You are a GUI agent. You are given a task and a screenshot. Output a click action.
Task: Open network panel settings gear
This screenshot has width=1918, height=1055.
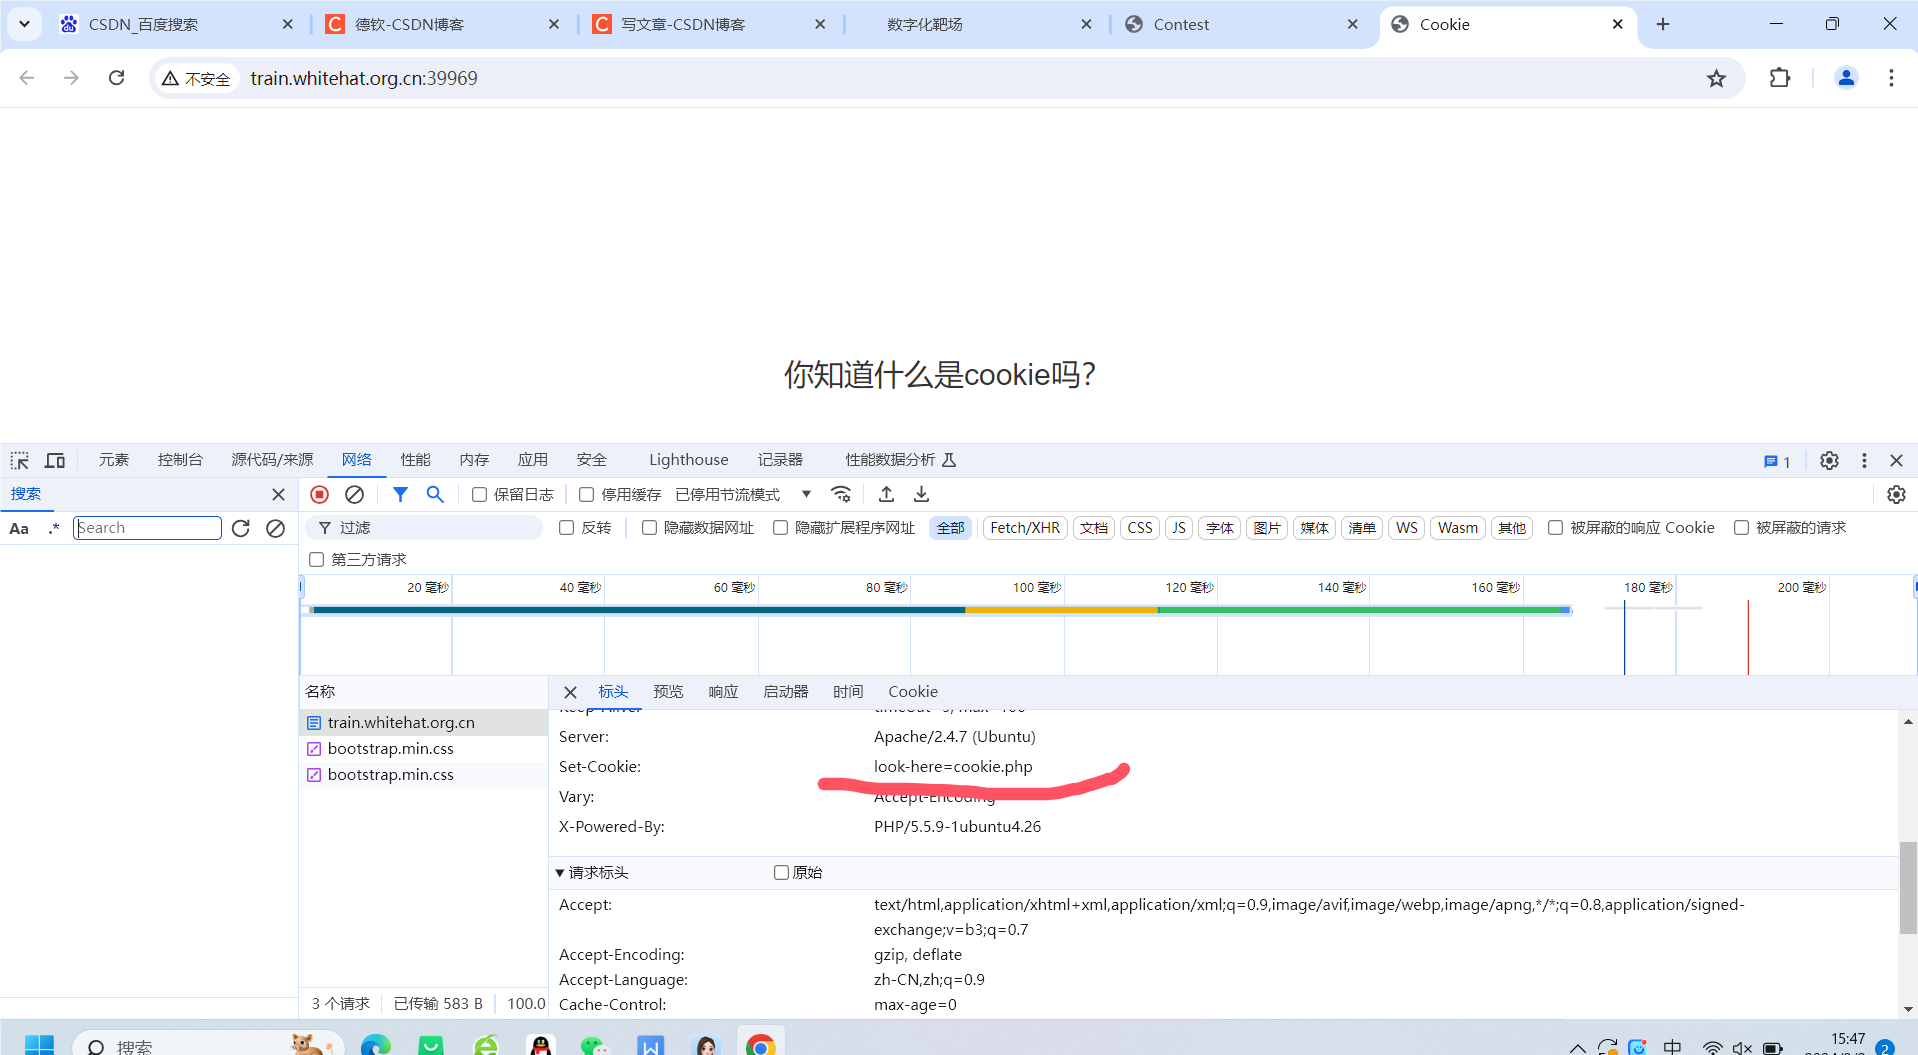[x=1896, y=494]
